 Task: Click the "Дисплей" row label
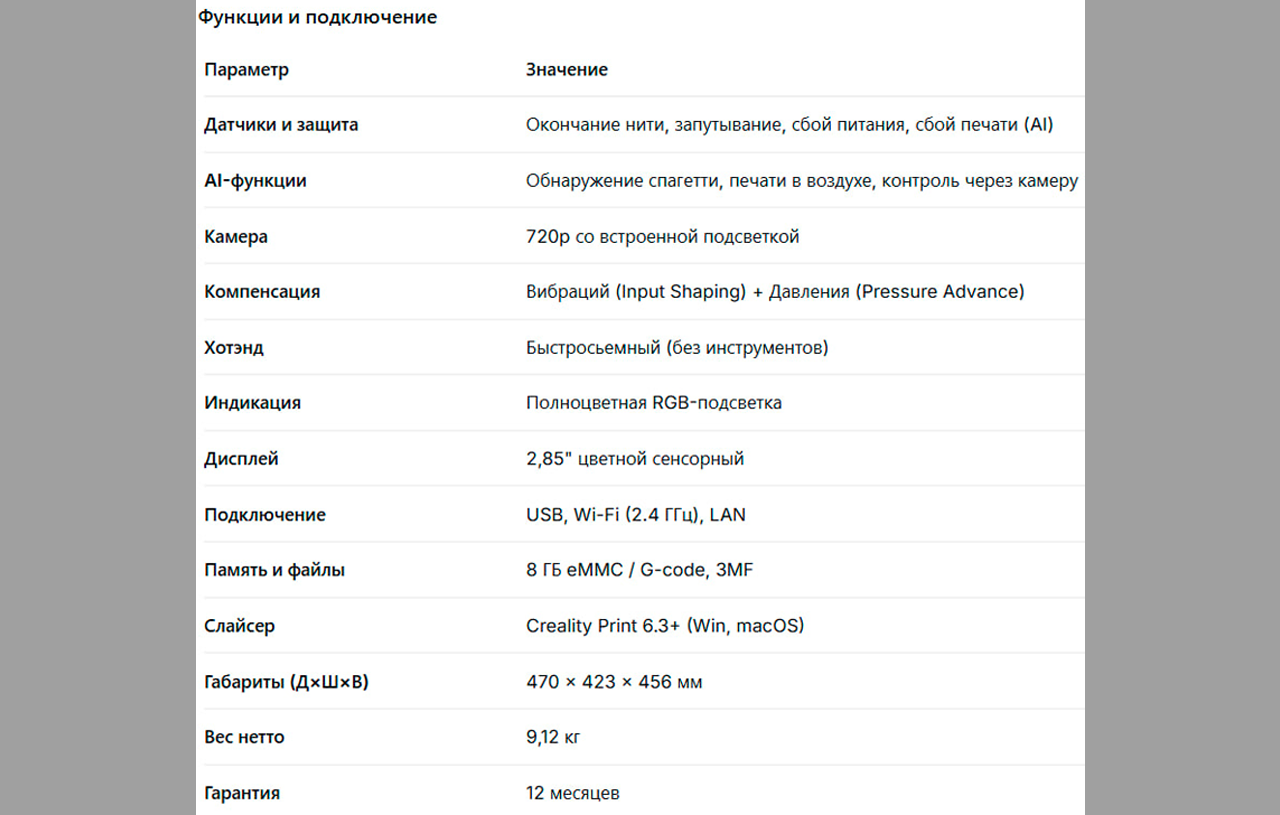click(x=241, y=459)
